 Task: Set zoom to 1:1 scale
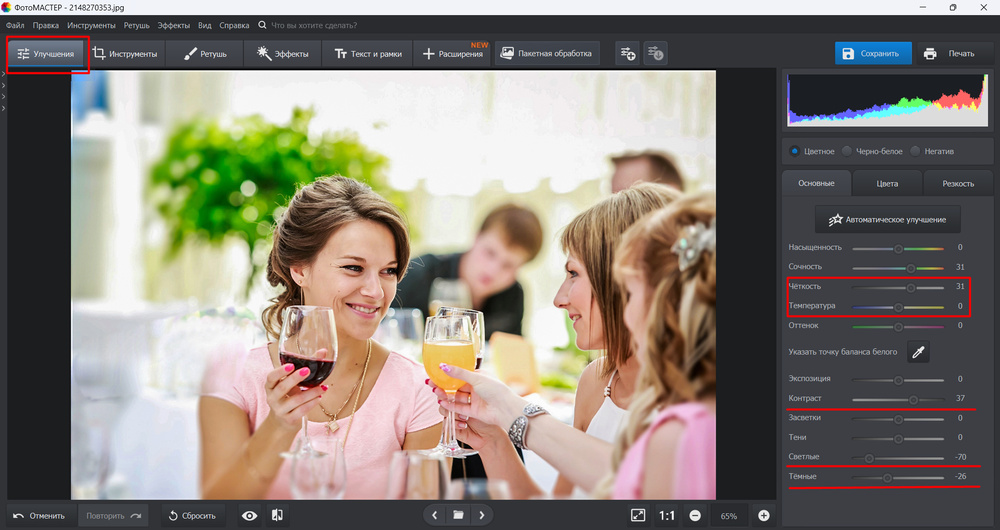coord(667,515)
